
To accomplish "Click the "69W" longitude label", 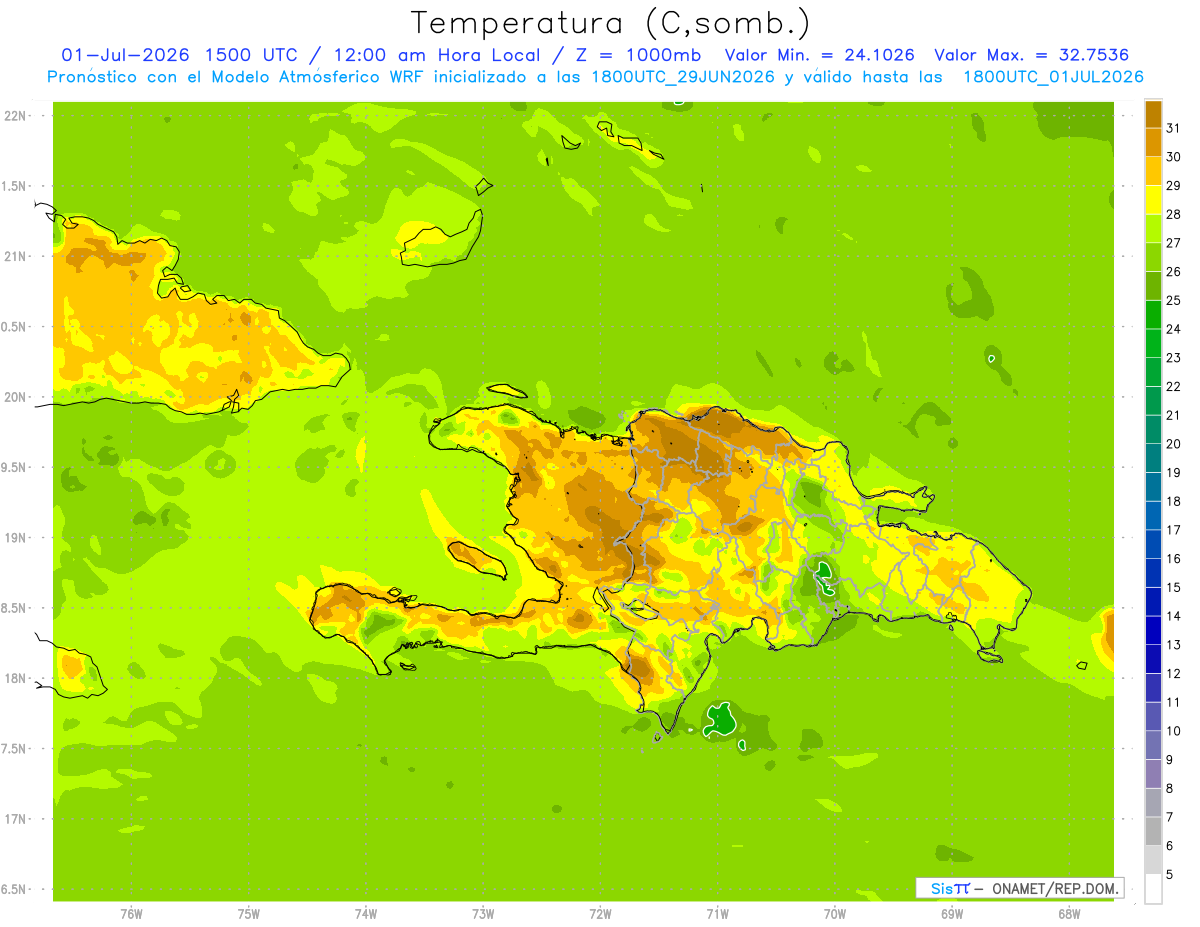I will [952, 914].
